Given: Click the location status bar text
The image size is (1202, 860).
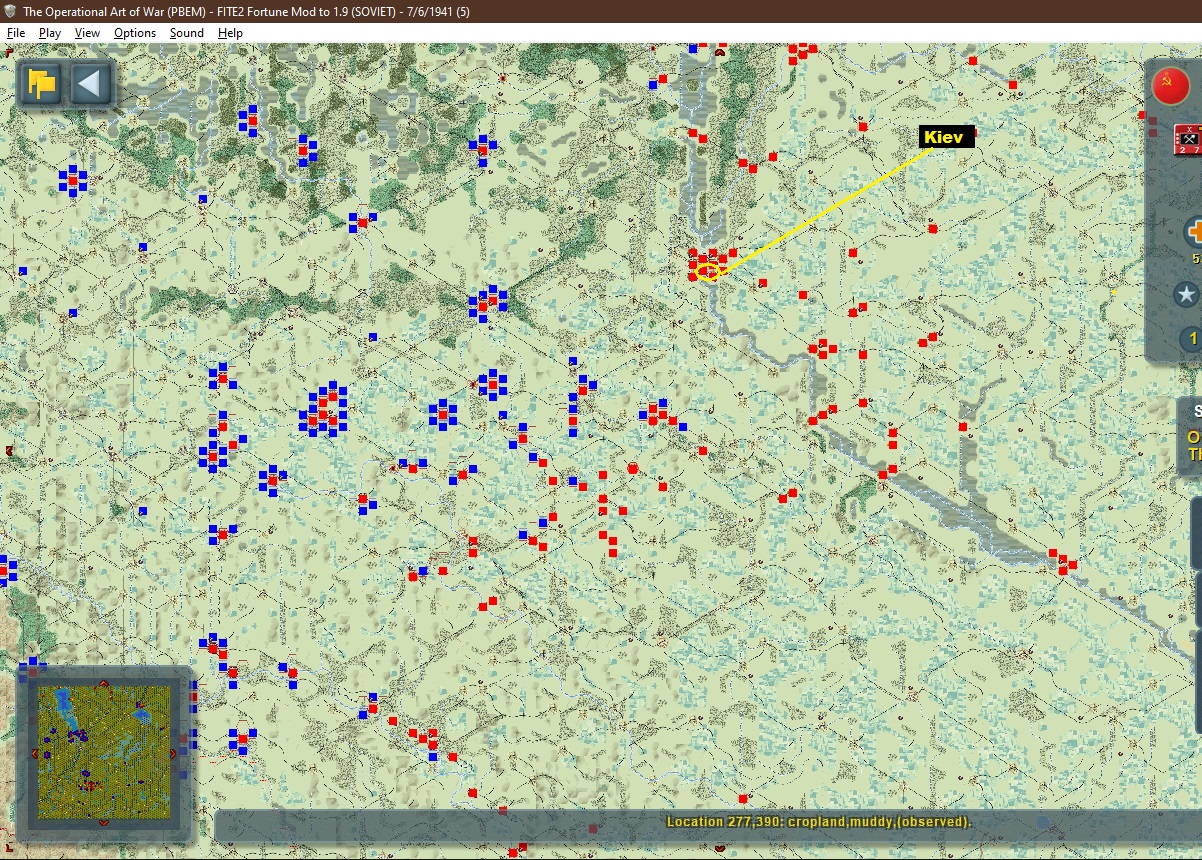Looking at the screenshot, I should [818, 822].
